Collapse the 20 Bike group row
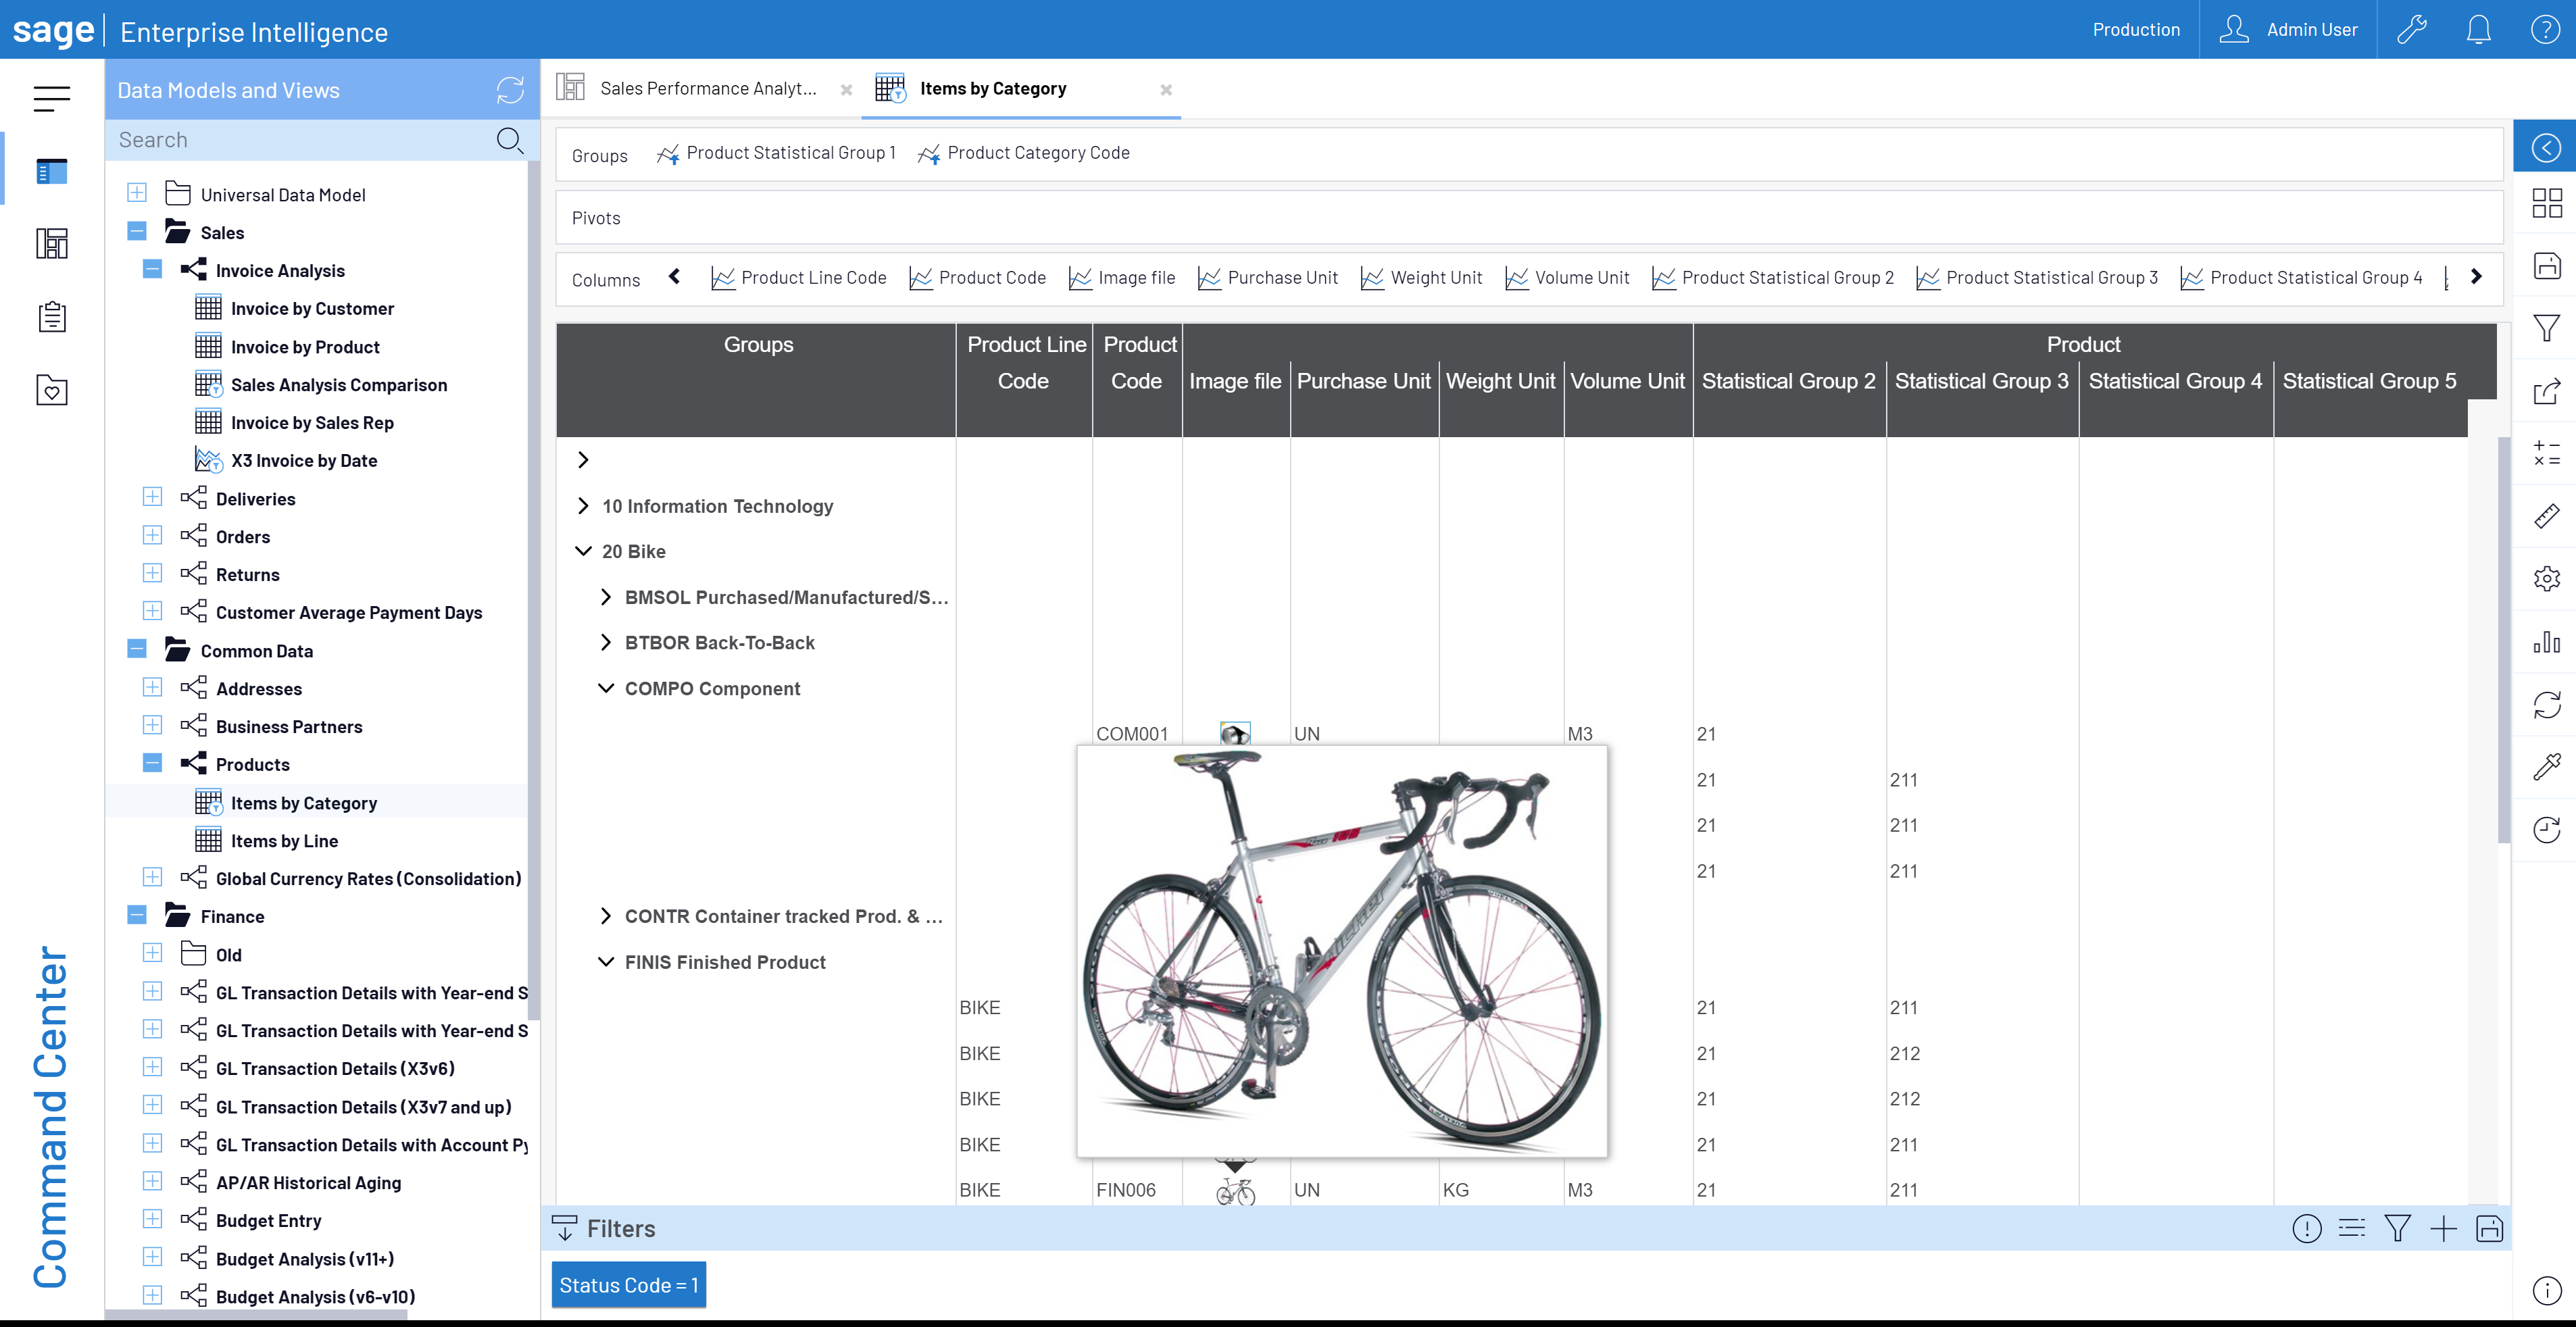The image size is (2576, 1327). (583, 551)
